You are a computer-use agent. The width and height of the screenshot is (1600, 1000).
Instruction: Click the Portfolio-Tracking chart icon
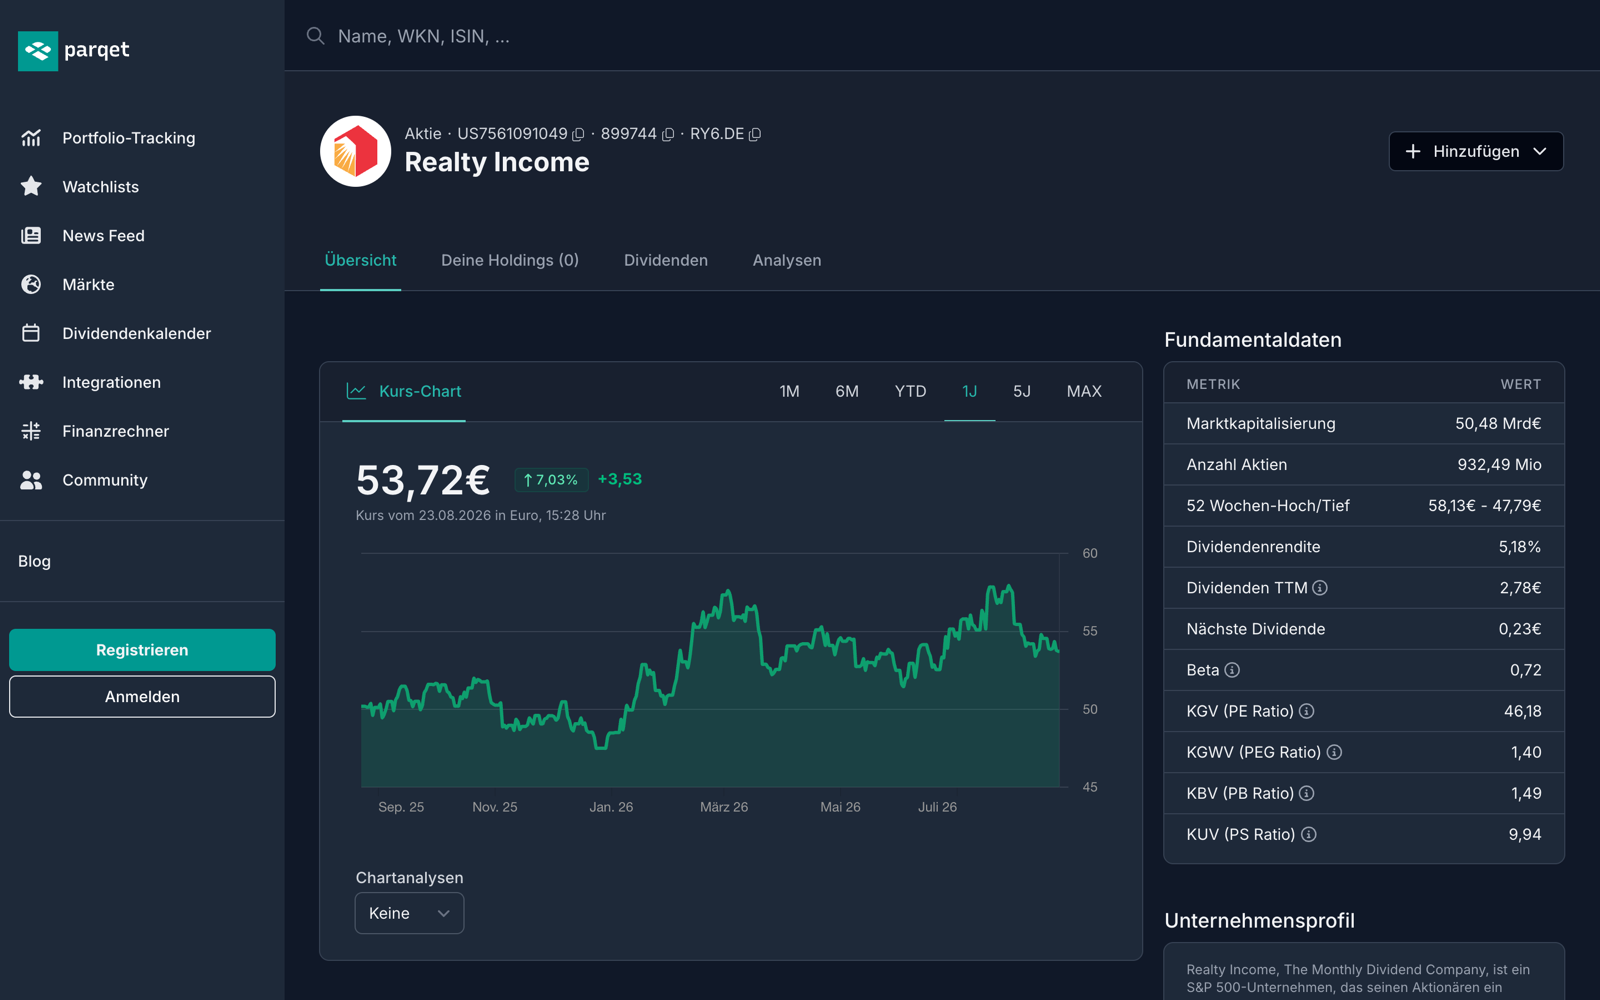click(31, 138)
